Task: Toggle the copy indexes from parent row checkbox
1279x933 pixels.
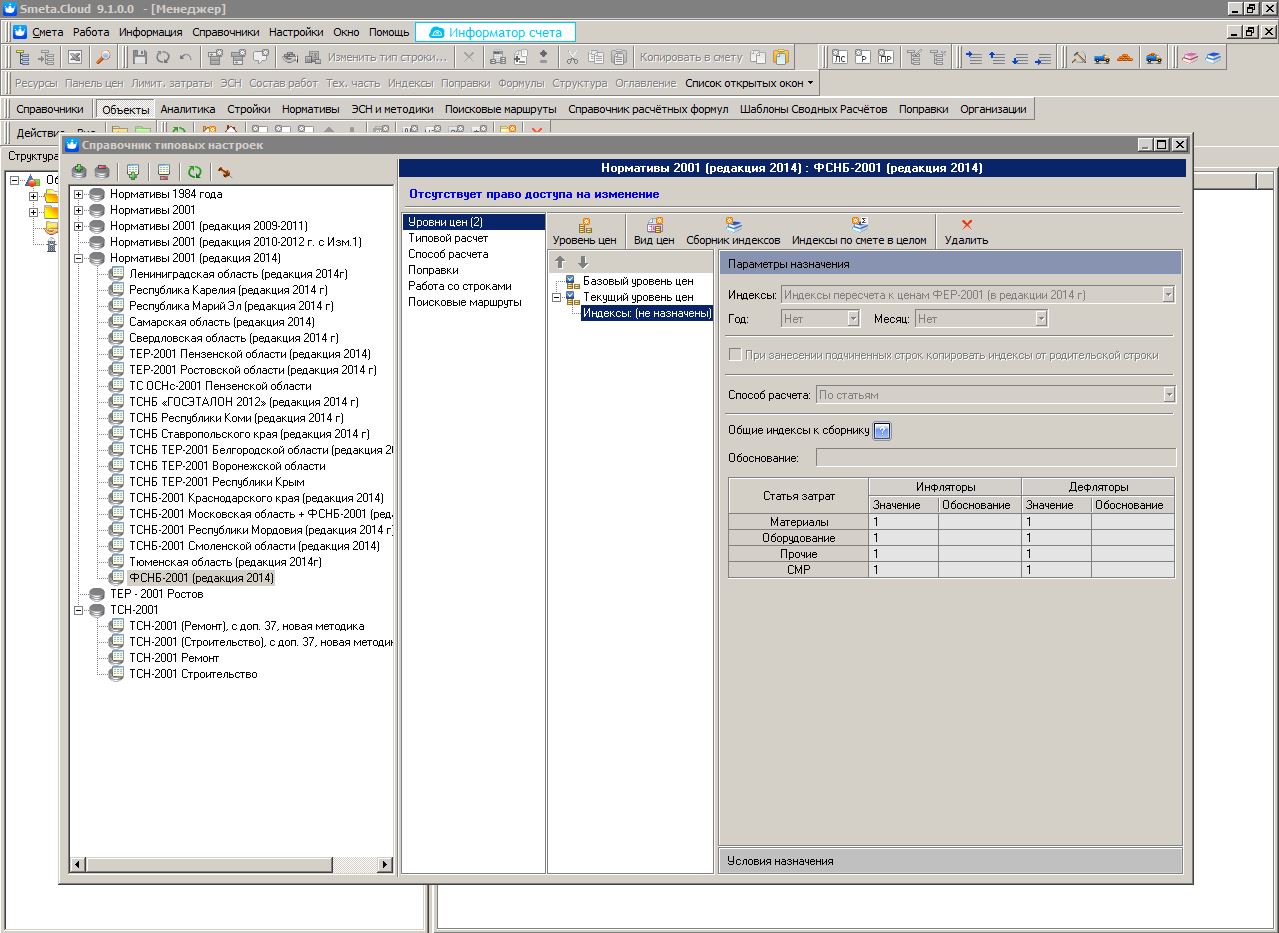Action: tap(735, 355)
